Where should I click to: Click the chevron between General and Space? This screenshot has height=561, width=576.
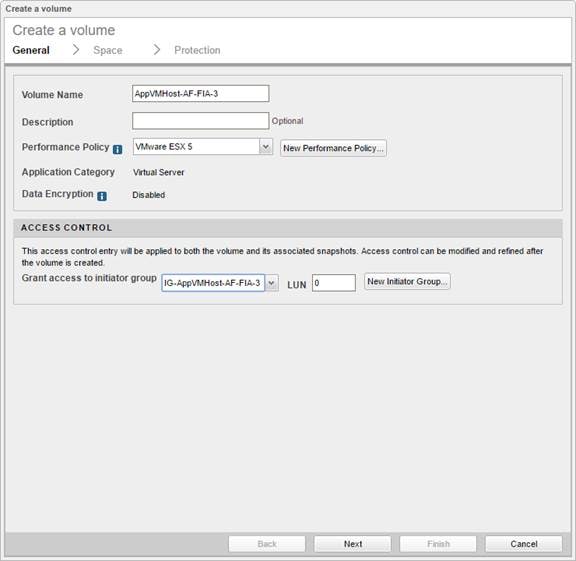click(76, 50)
